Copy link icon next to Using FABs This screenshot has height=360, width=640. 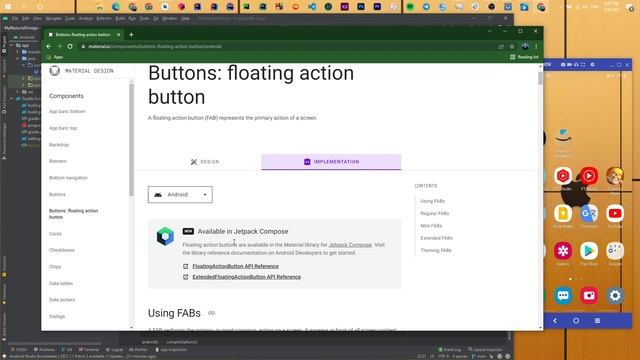pos(211,313)
